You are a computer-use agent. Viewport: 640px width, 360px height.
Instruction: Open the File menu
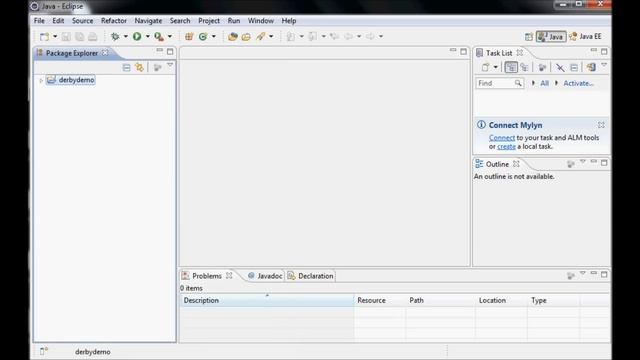click(x=39, y=20)
